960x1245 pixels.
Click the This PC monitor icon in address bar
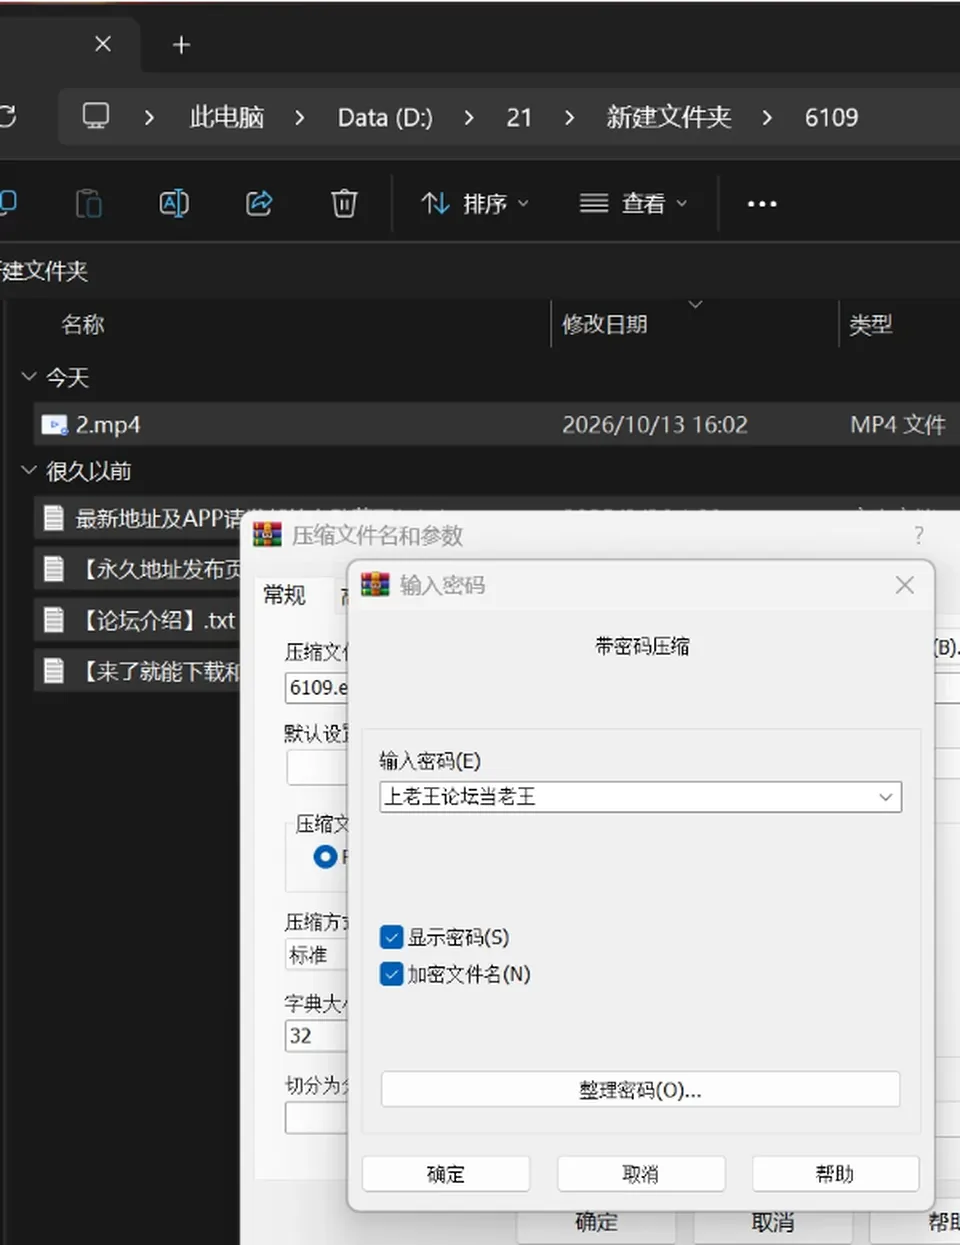[x=96, y=116]
